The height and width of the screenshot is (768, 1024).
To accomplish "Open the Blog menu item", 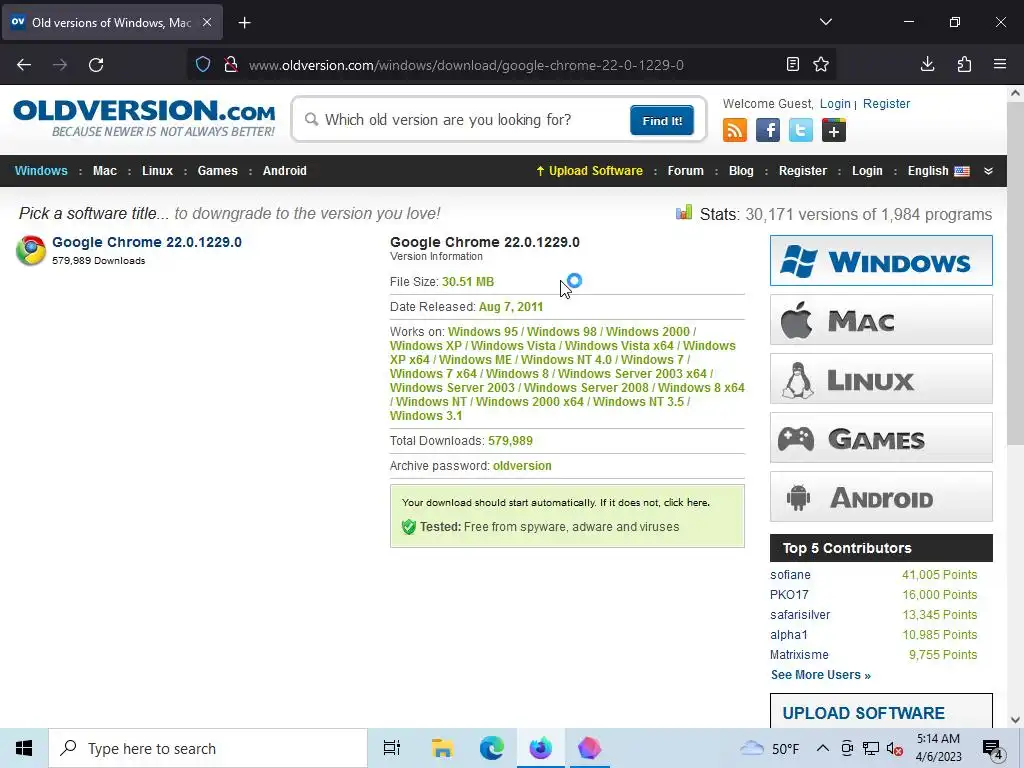I will [x=741, y=171].
